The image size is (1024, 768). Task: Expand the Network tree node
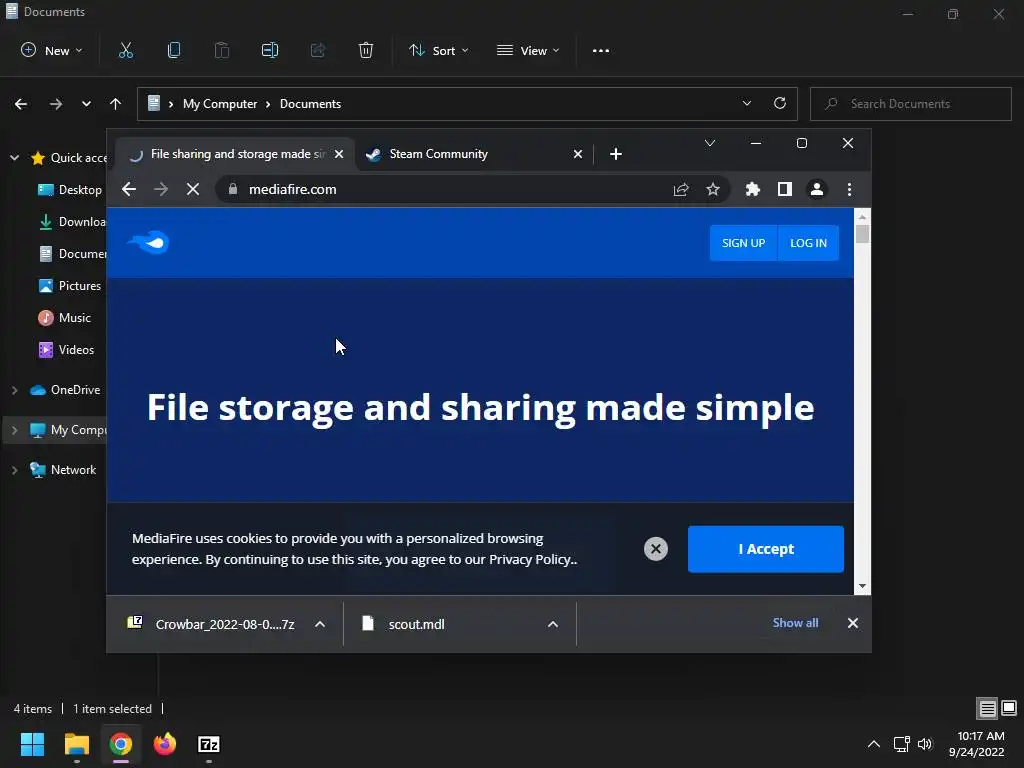tap(14, 470)
